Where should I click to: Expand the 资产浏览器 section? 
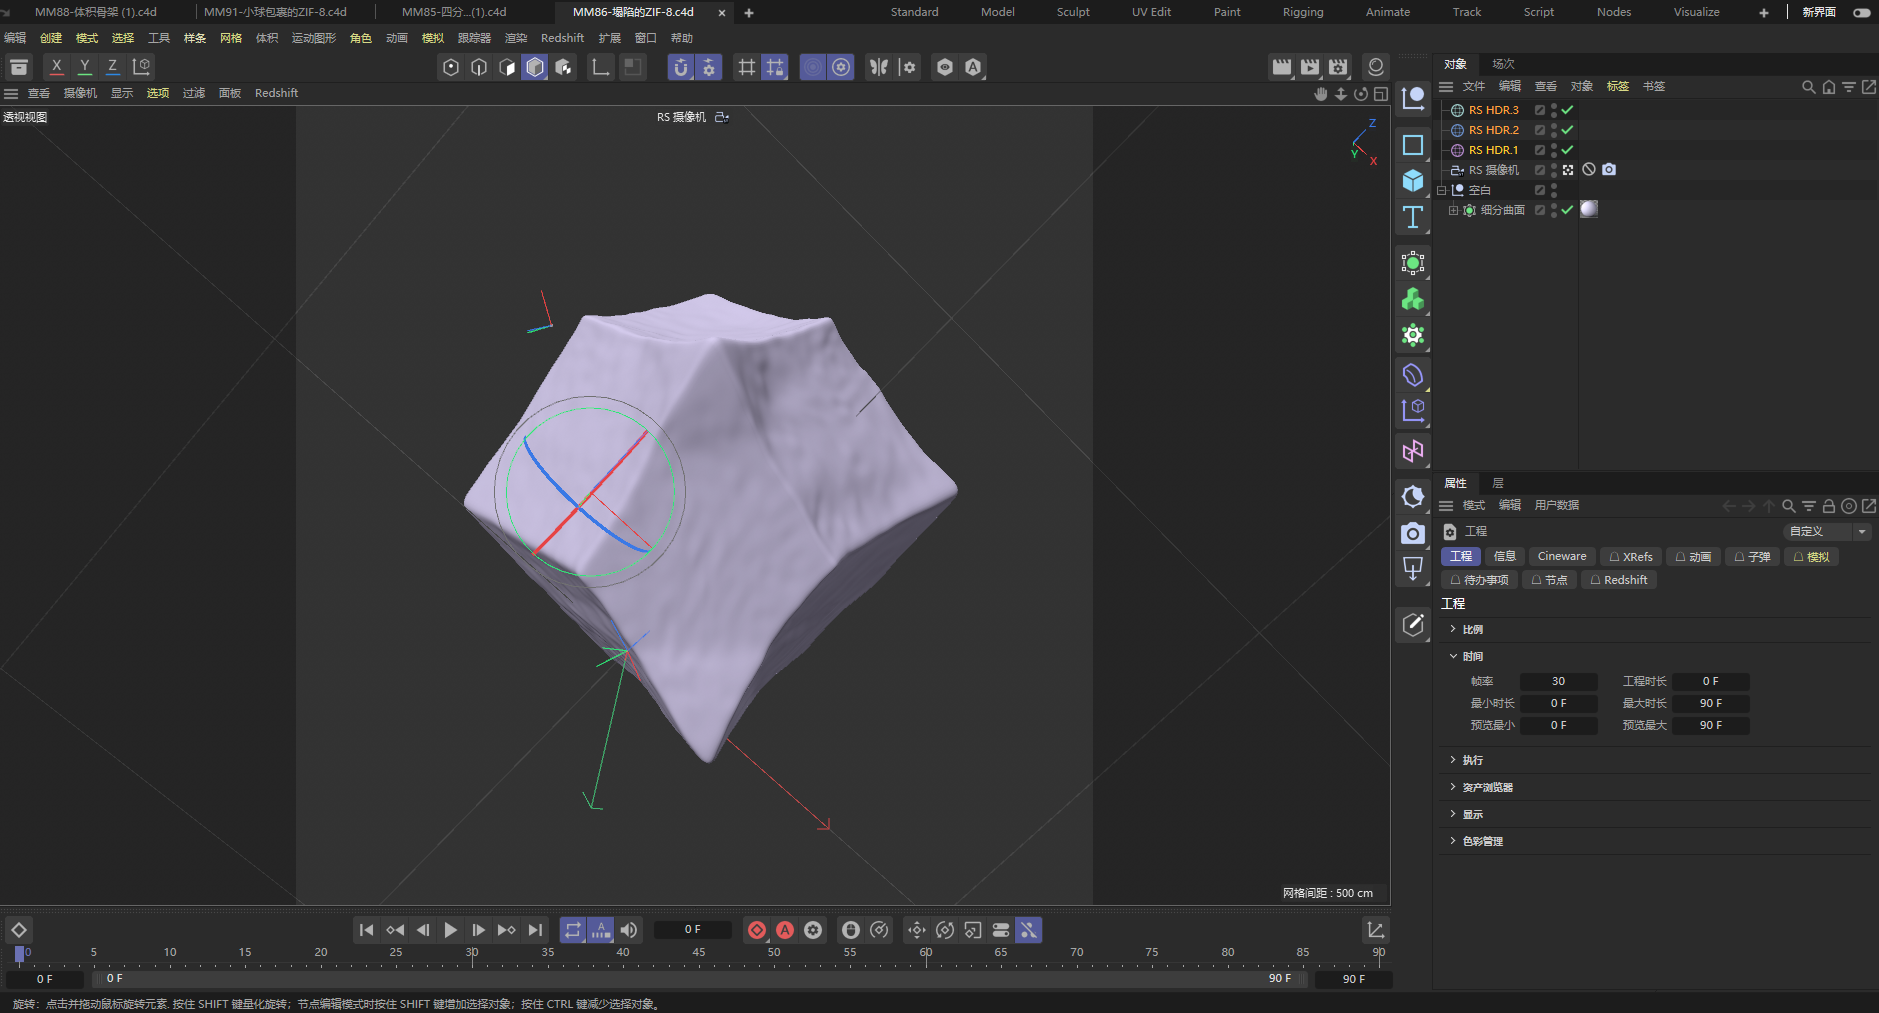[1453, 787]
